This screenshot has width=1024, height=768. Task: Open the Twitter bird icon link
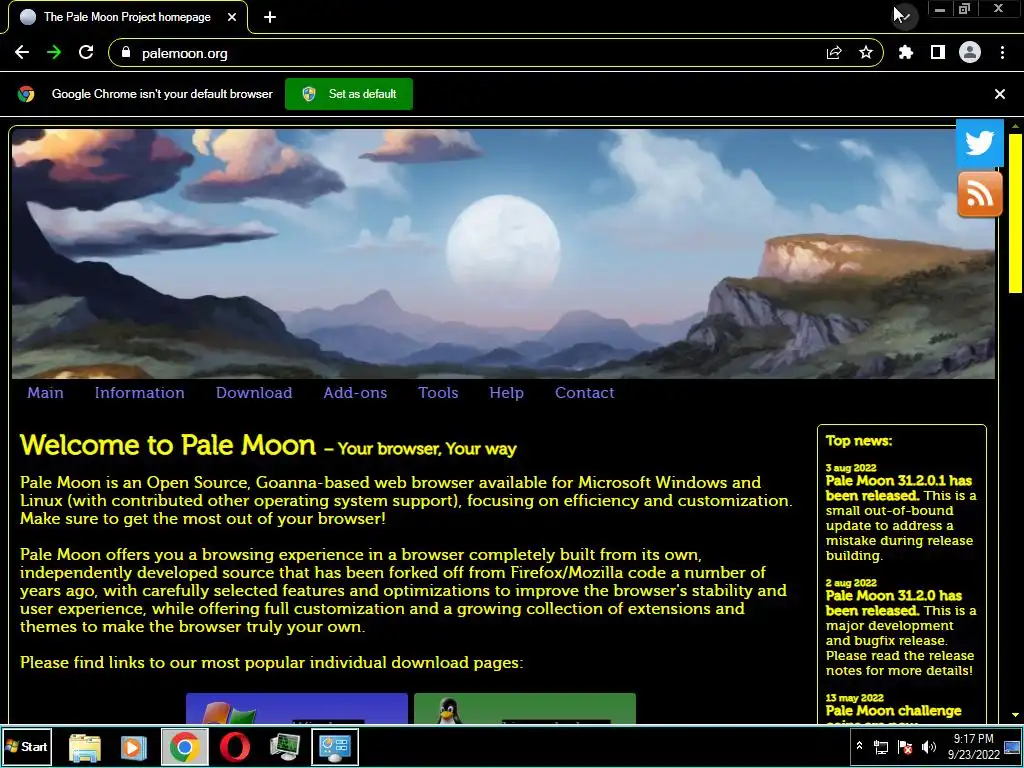(980, 143)
